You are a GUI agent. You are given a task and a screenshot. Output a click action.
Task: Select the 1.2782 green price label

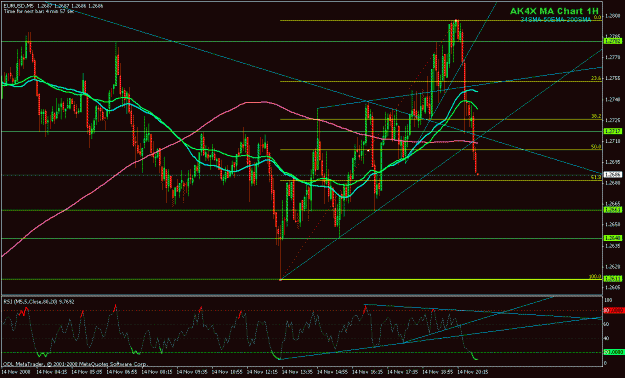[x=612, y=41]
